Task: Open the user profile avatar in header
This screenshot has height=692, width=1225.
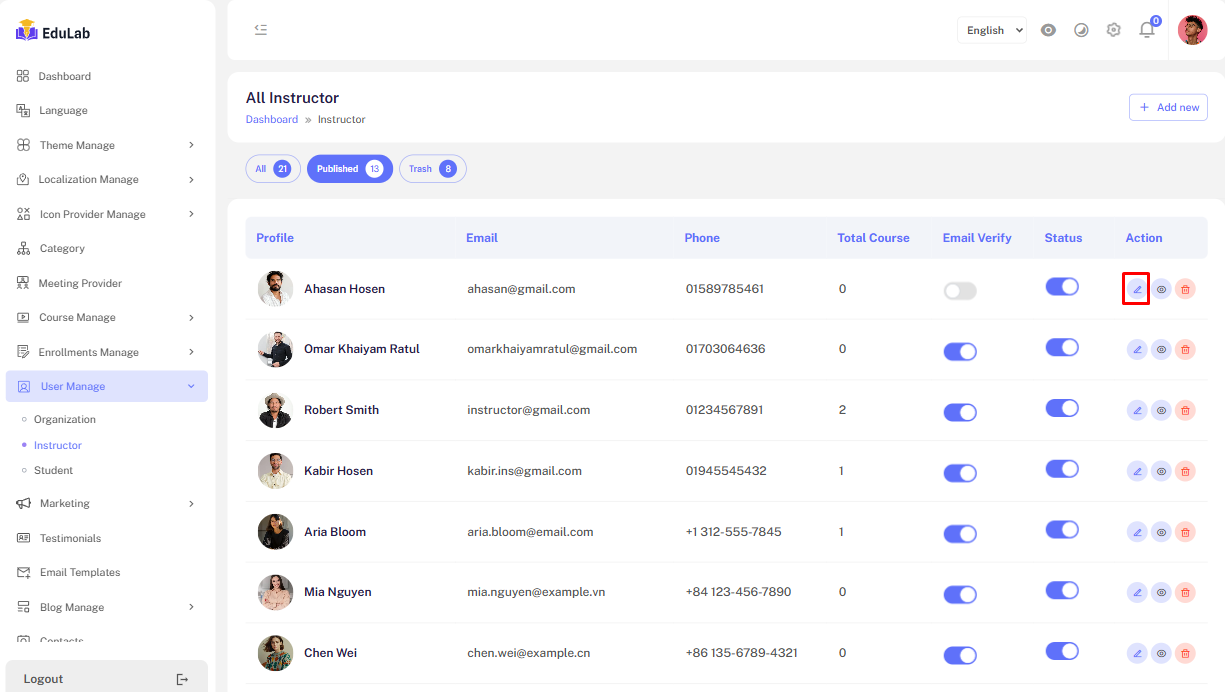Action: (x=1192, y=30)
